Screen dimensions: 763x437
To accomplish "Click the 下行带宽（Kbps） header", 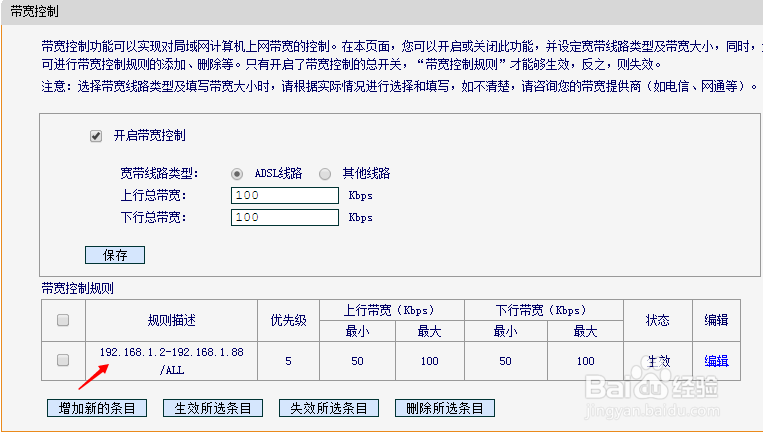I will (541, 310).
